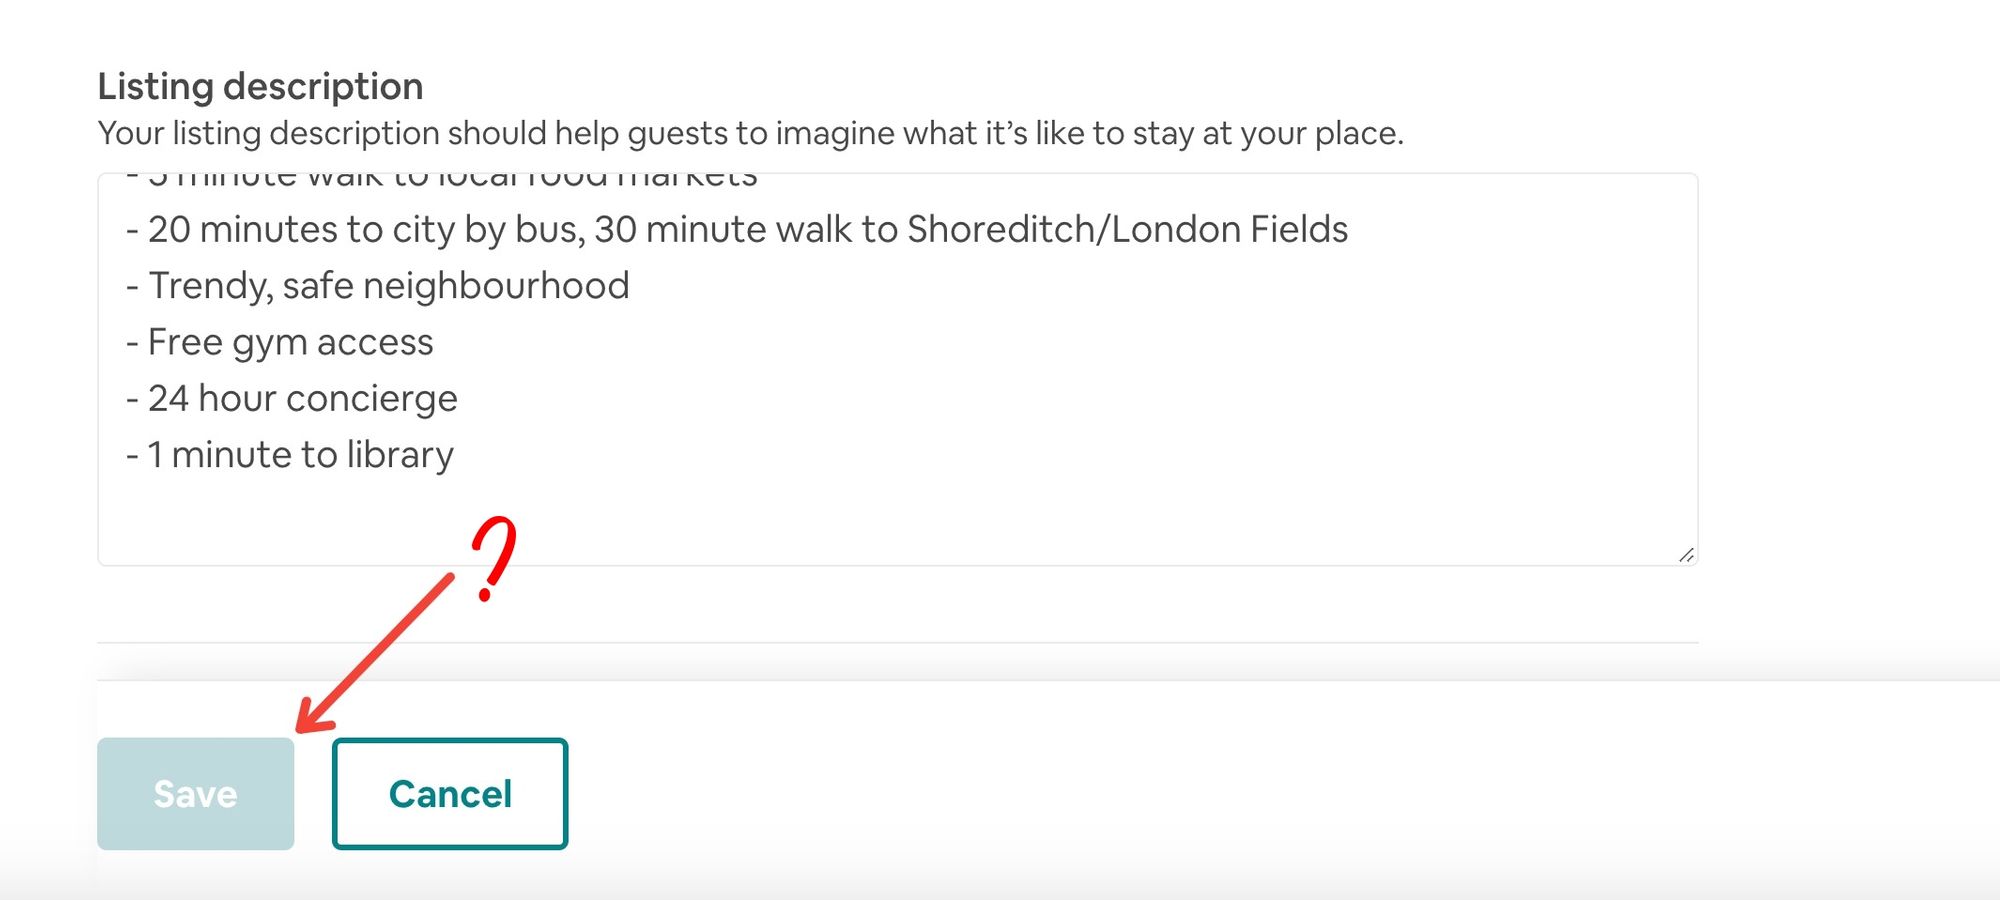This screenshot has height=900, width=2000.
Task: Click the words 'Shoreditch/London Fields'
Action: 1128,230
